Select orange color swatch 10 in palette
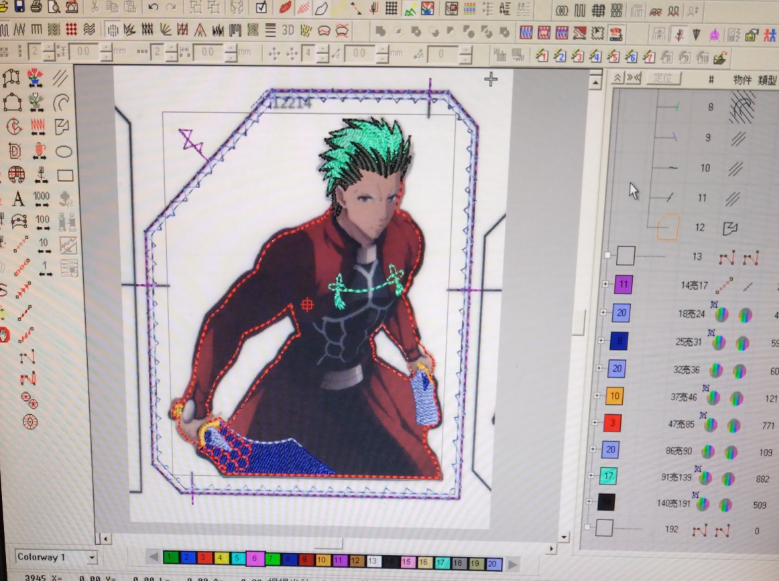 pyautogui.click(x=322, y=560)
